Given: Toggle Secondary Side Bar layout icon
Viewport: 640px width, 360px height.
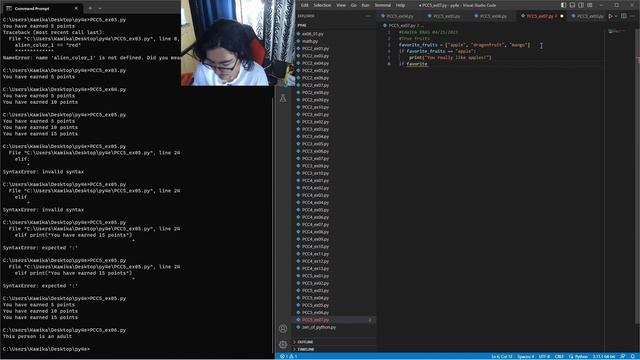Looking at the screenshot, I should tap(581, 5).
